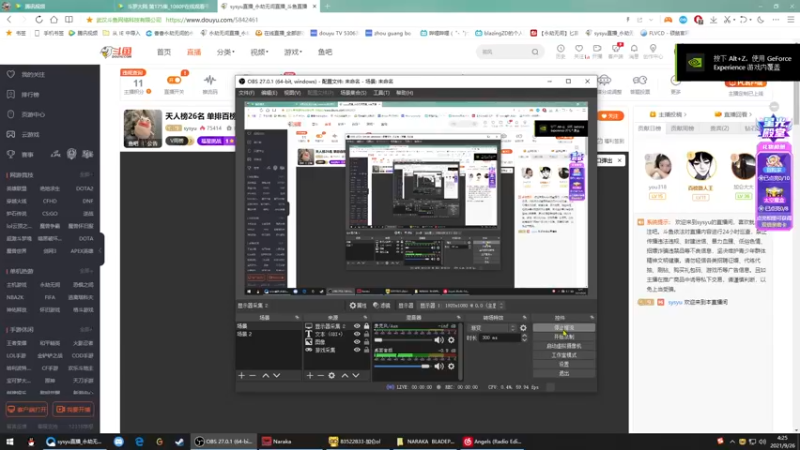Image resolution: width=800 pixels, height=450 pixels.
Task: Toggle visibility of game capture source
Action: (x=357, y=350)
